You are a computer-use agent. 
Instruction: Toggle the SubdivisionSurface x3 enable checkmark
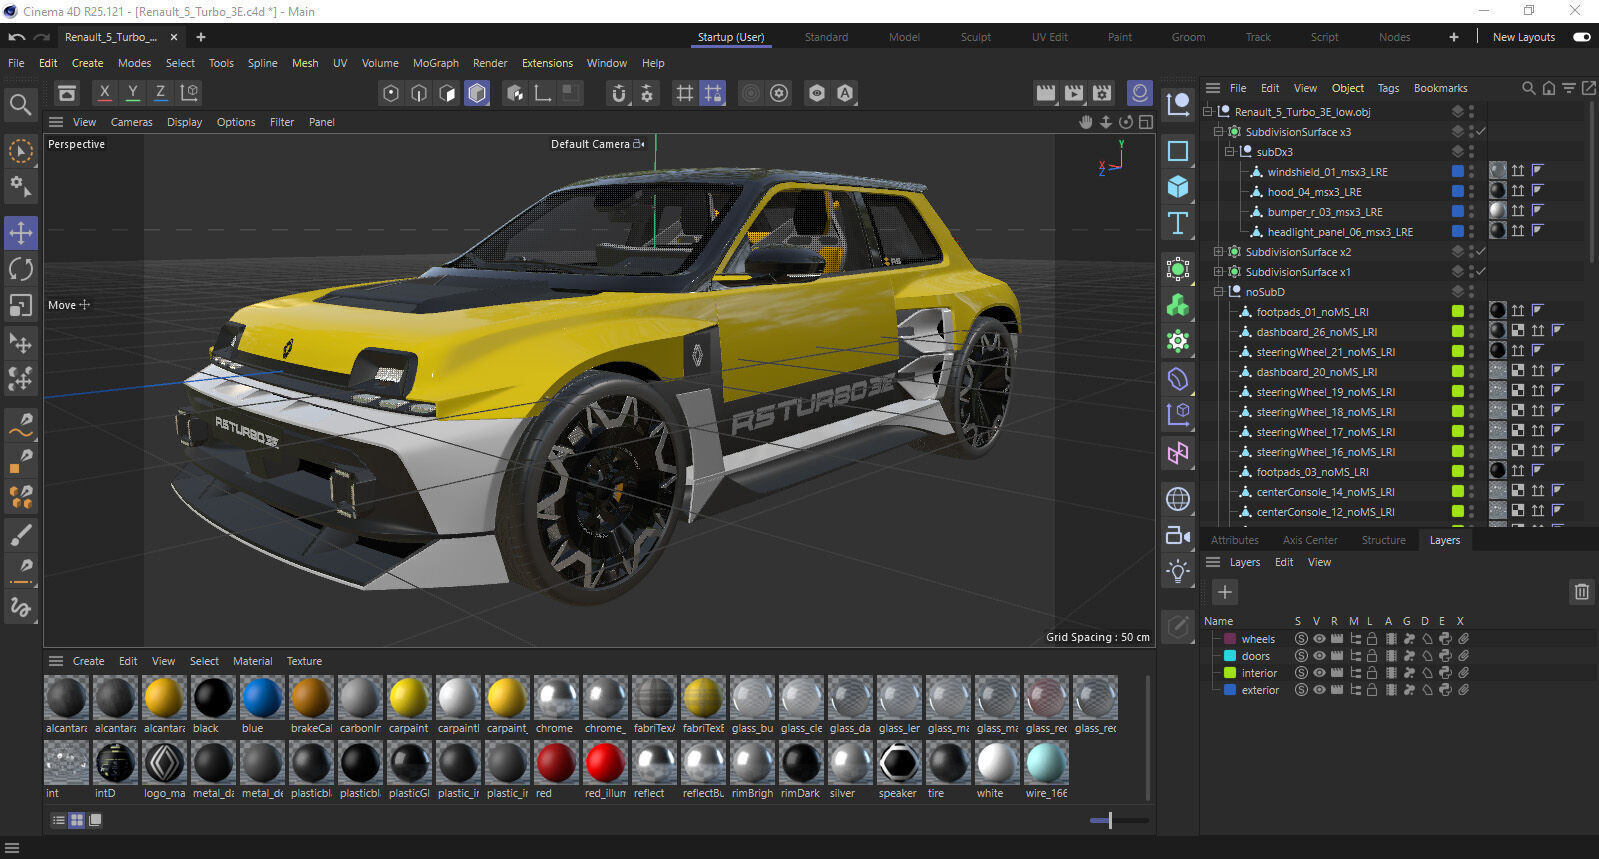(1481, 131)
